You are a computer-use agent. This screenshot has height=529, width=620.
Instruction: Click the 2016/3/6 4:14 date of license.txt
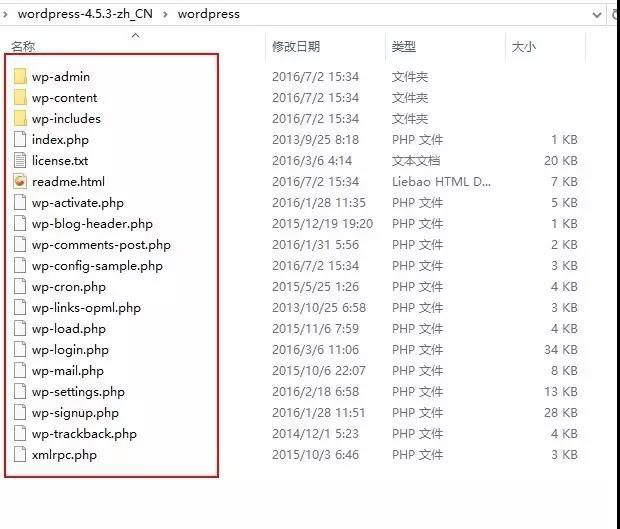[312, 161]
